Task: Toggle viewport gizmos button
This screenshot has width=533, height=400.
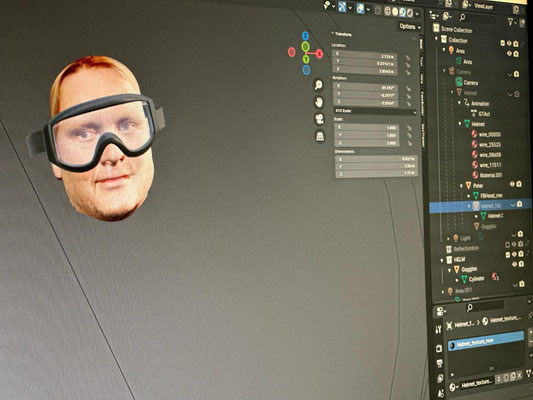Action: coord(342,6)
